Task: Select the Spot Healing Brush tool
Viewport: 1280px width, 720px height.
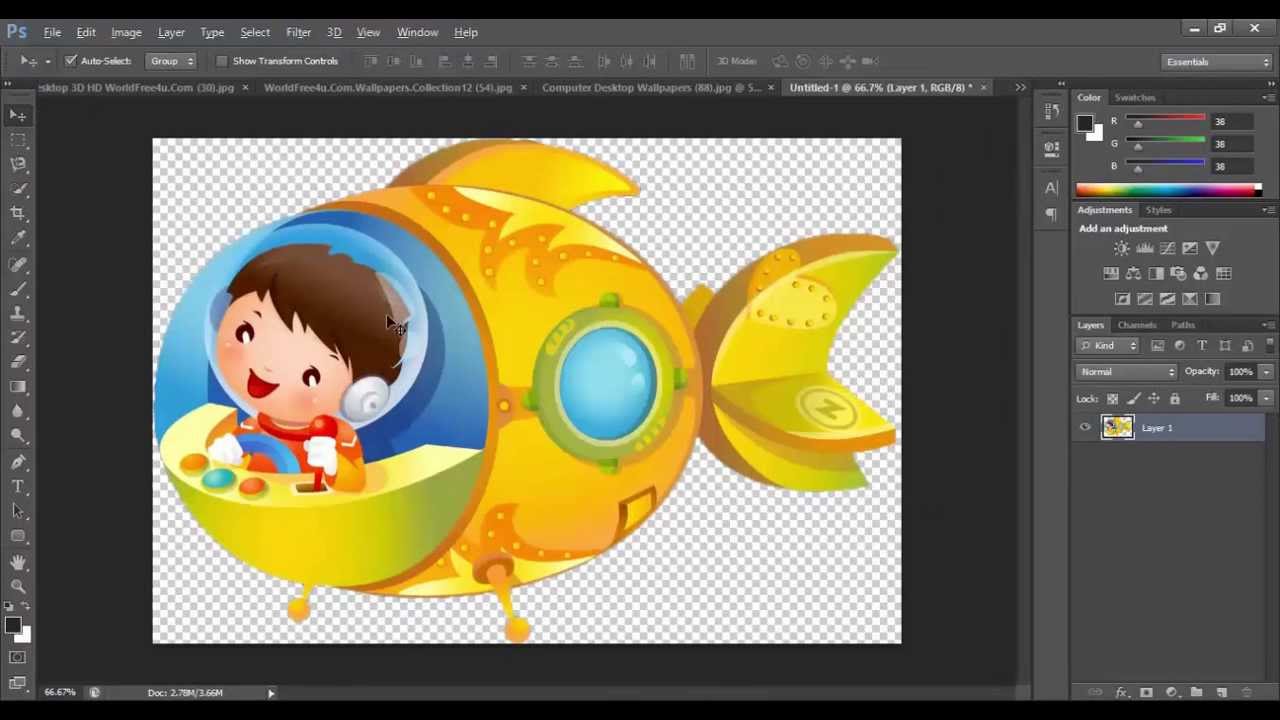Action: click(x=18, y=265)
